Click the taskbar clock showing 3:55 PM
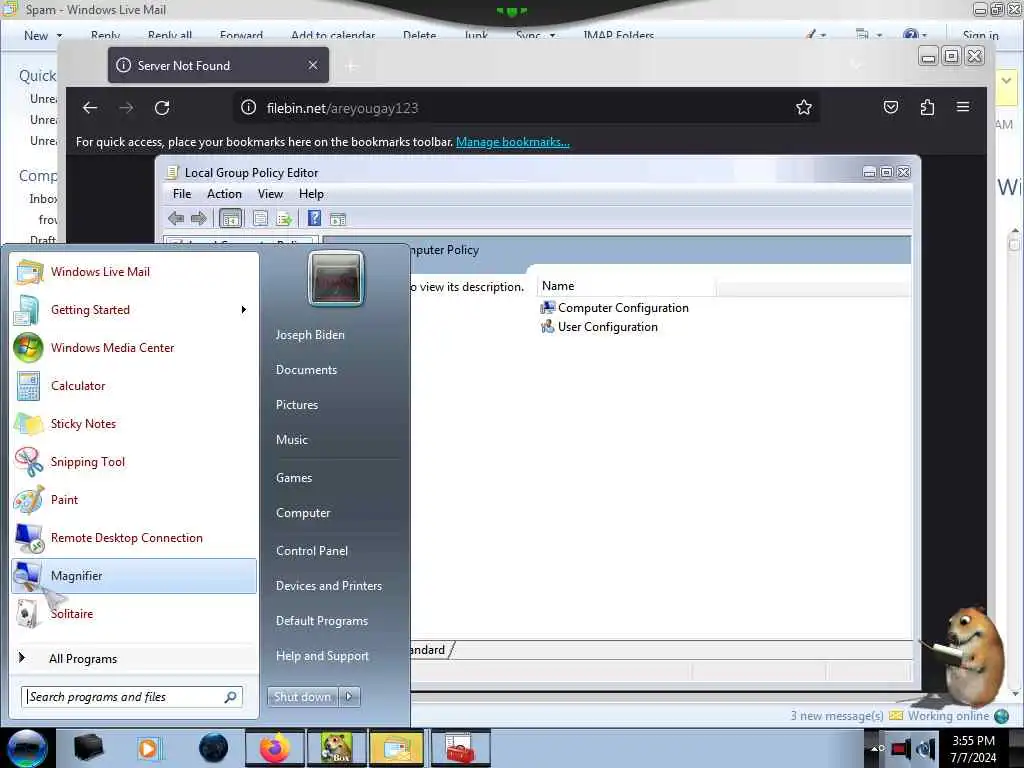 (973, 749)
